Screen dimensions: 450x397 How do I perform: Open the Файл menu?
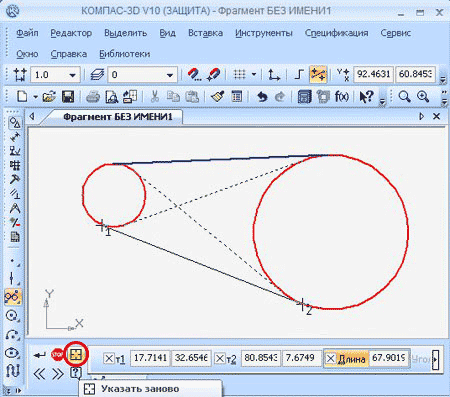[x=27, y=33]
